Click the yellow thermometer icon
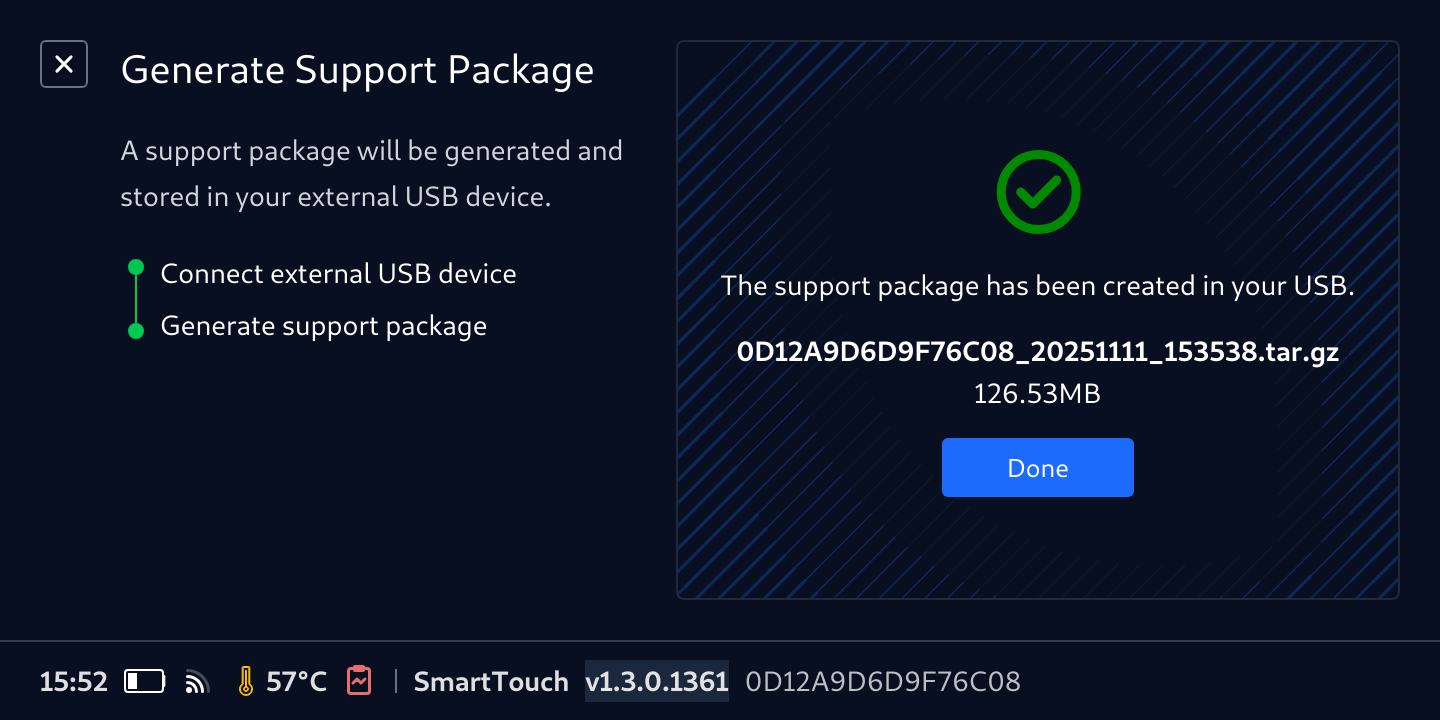This screenshot has height=720, width=1440. 245,681
